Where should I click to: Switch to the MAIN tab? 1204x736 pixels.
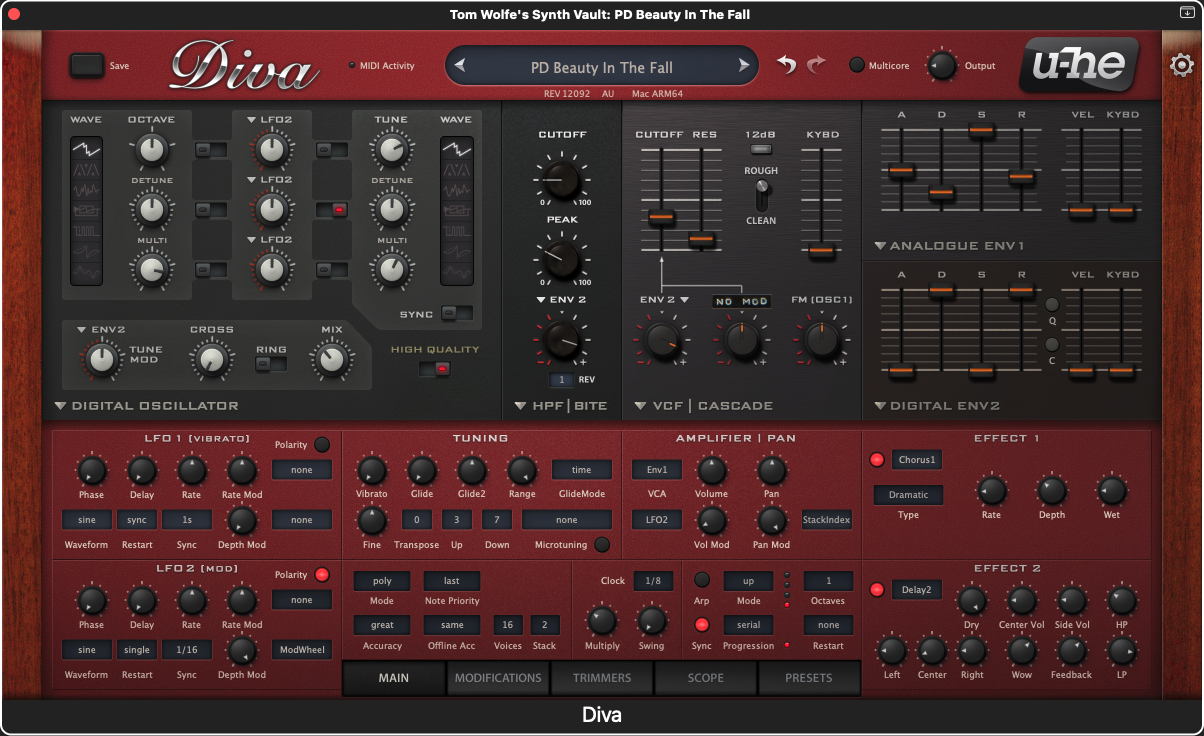[x=394, y=678]
